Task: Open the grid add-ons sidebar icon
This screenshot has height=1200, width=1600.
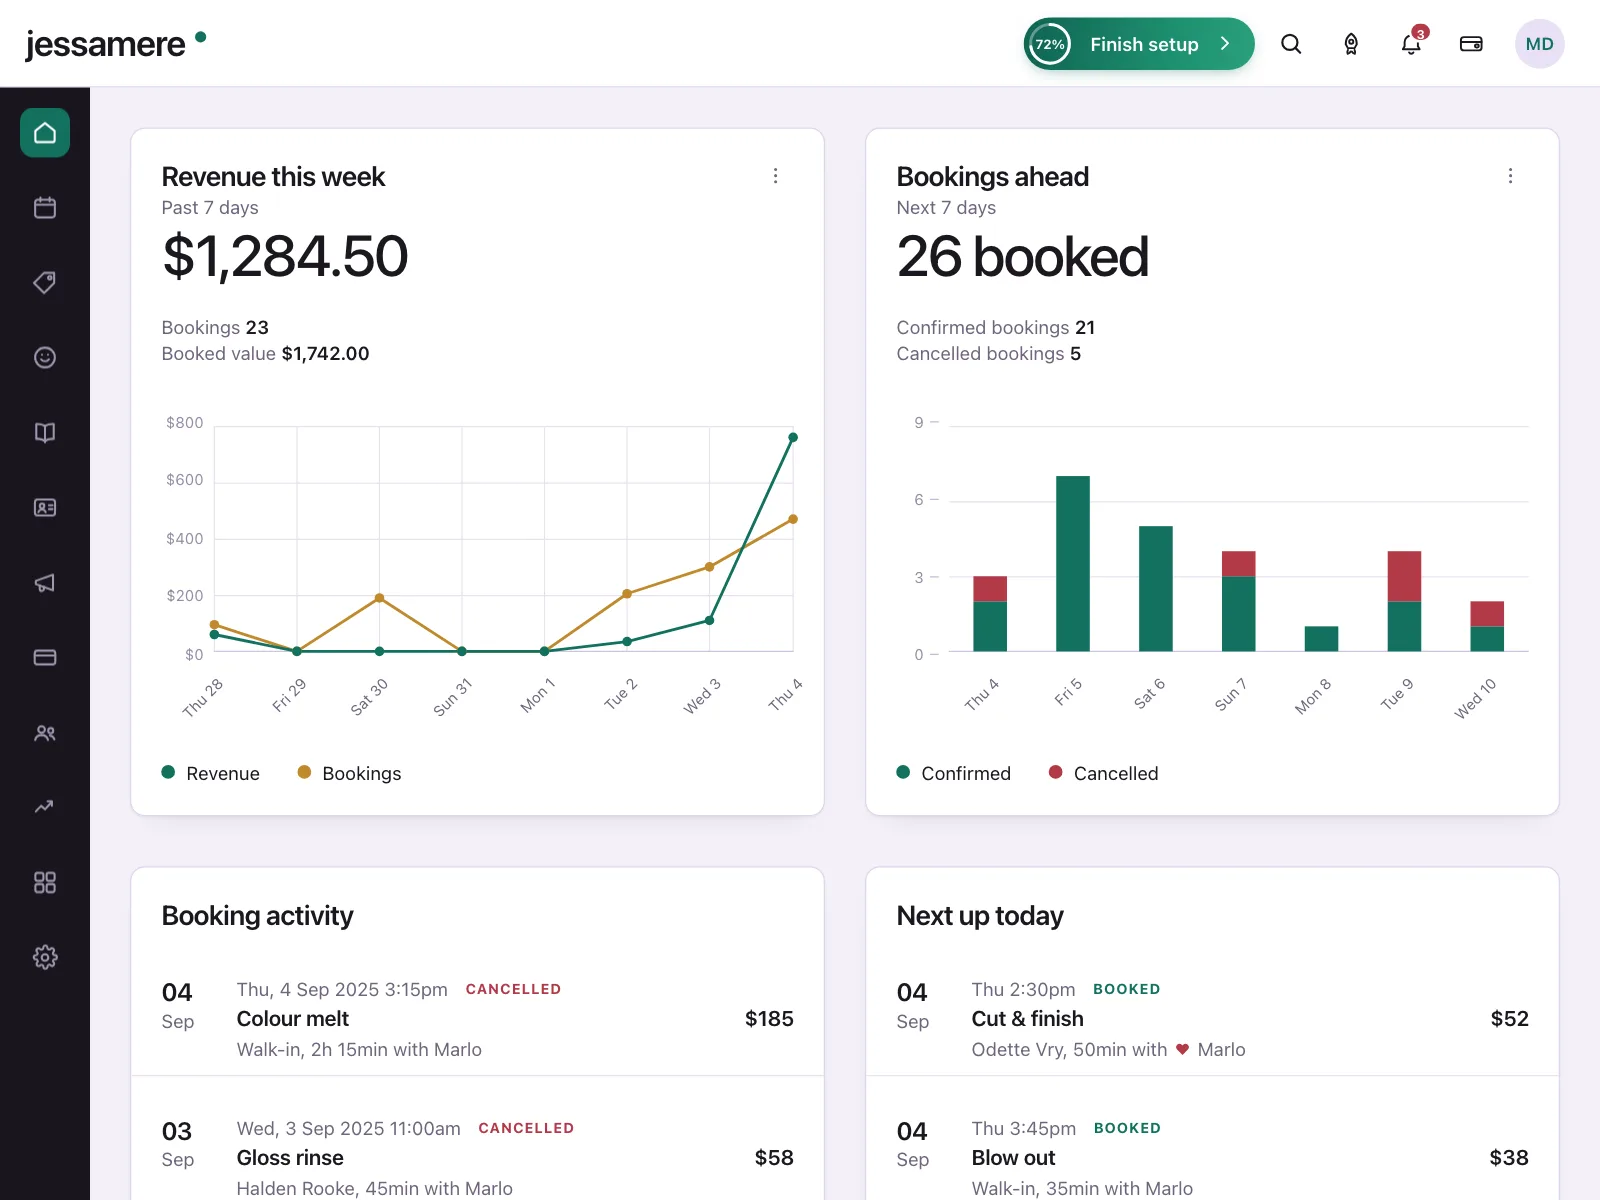Action: click(x=45, y=882)
